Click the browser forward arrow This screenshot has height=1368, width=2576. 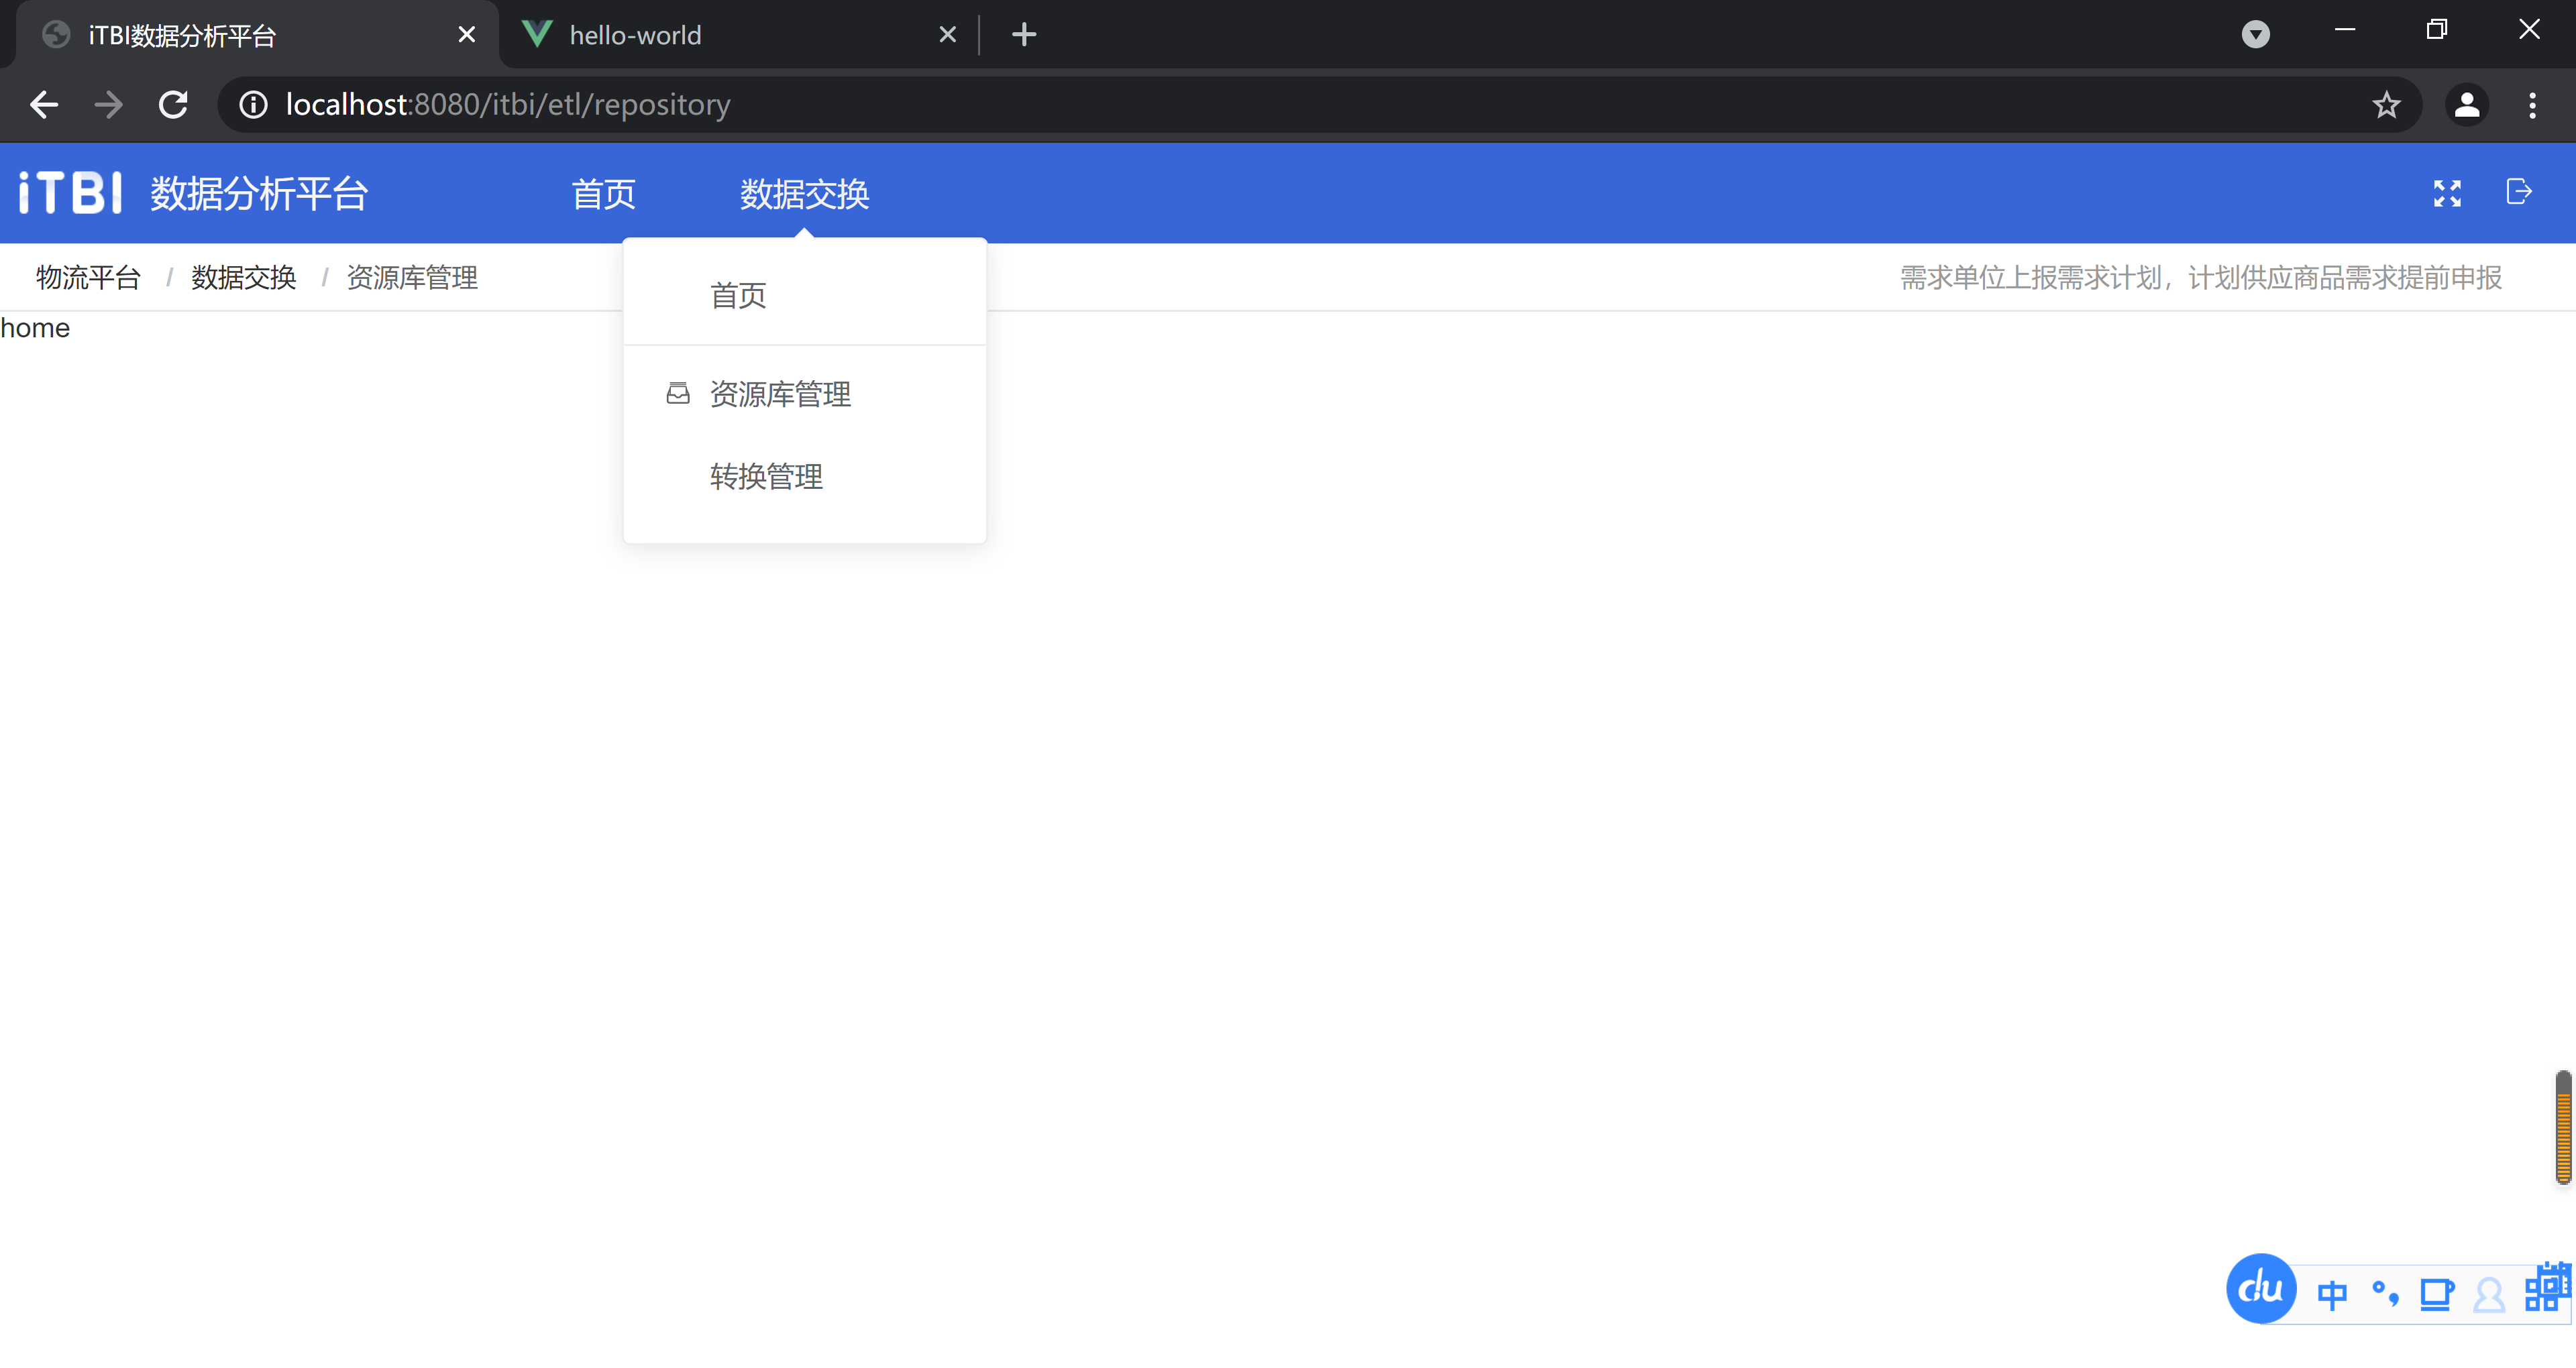coord(108,104)
